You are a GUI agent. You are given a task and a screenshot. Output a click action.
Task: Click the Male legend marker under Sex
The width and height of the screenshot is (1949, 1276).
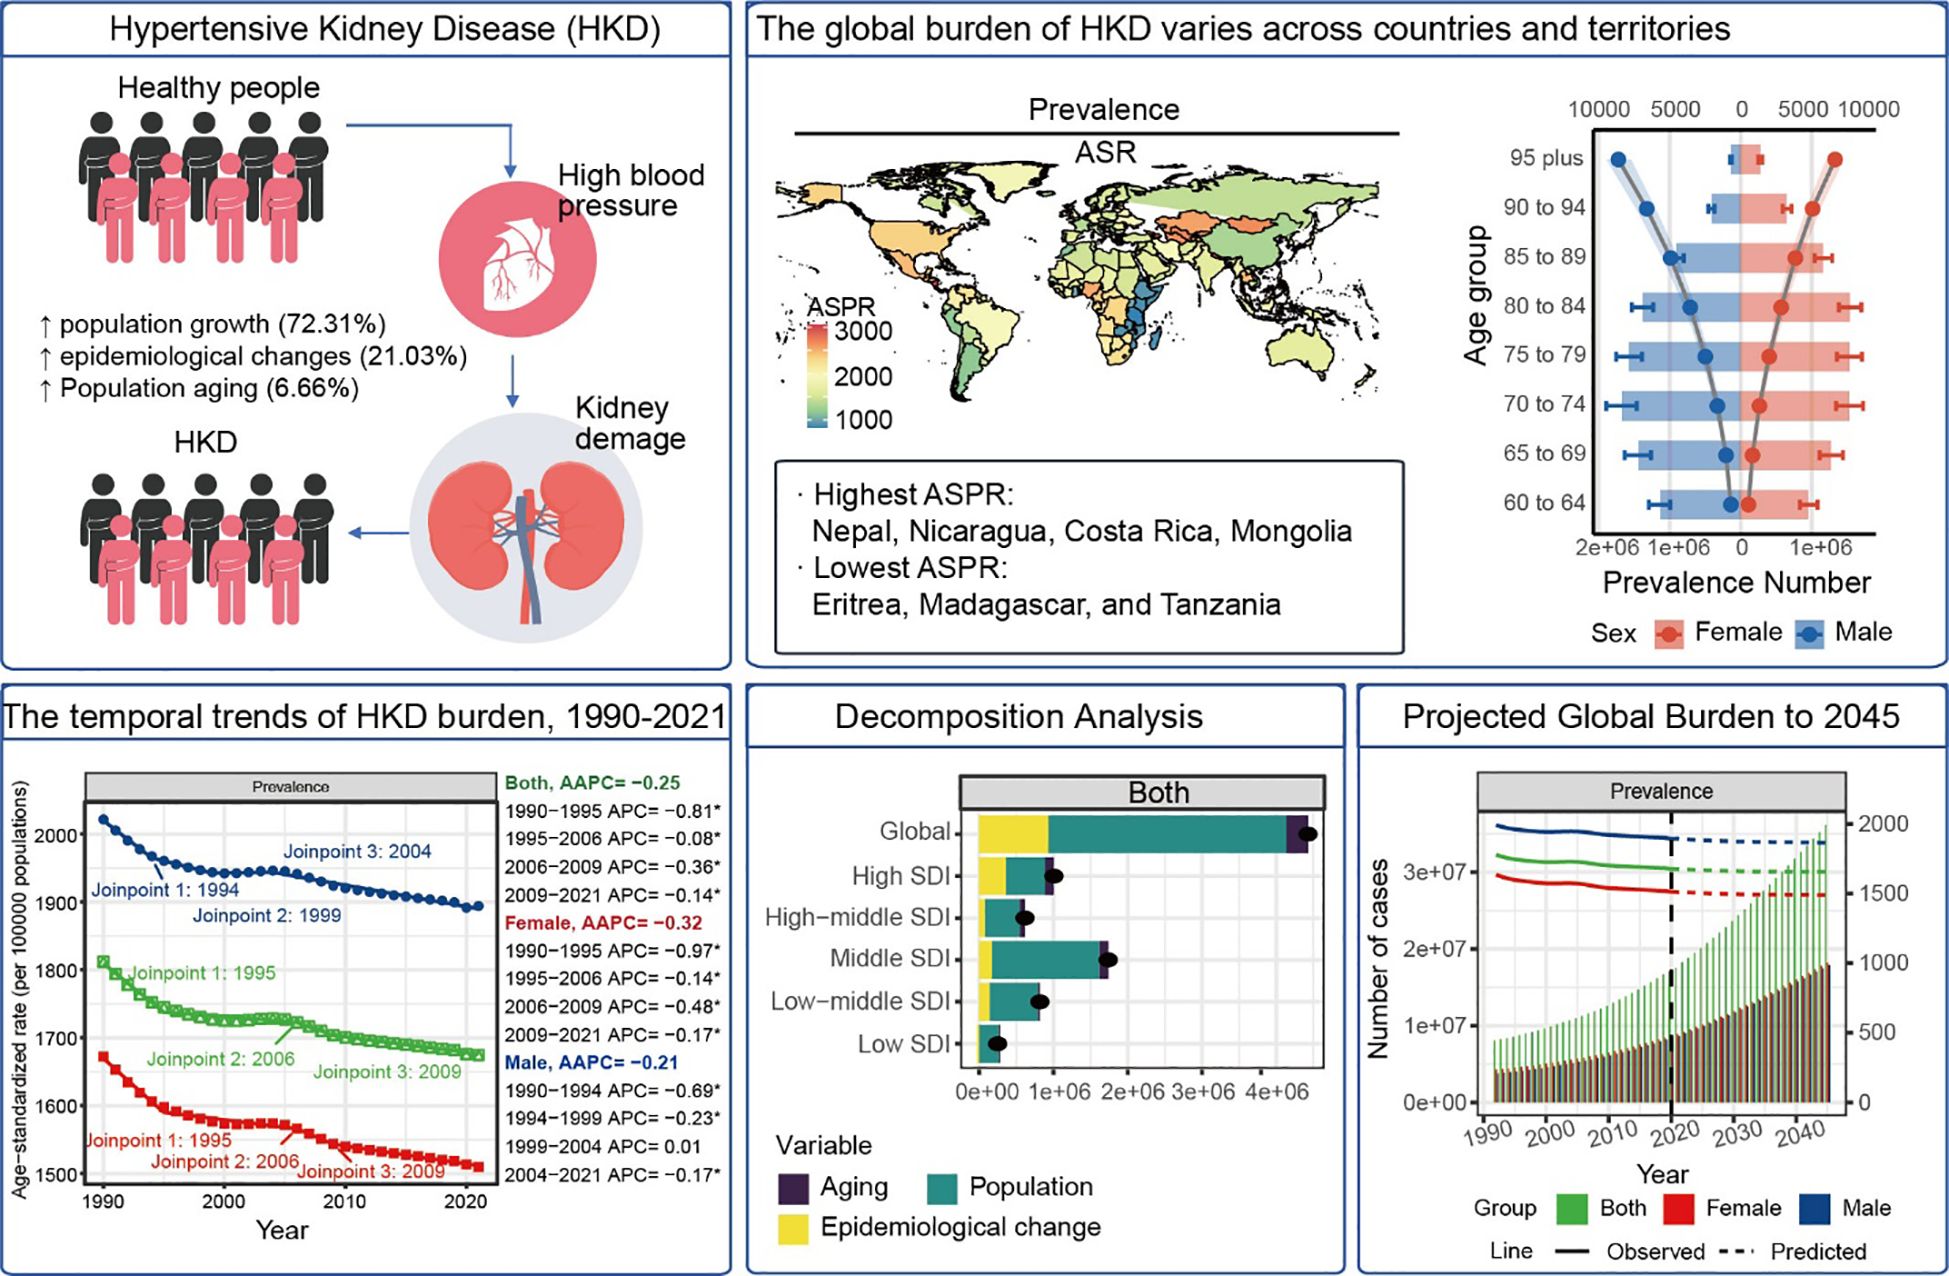pyautogui.click(x=1809, y=634)
